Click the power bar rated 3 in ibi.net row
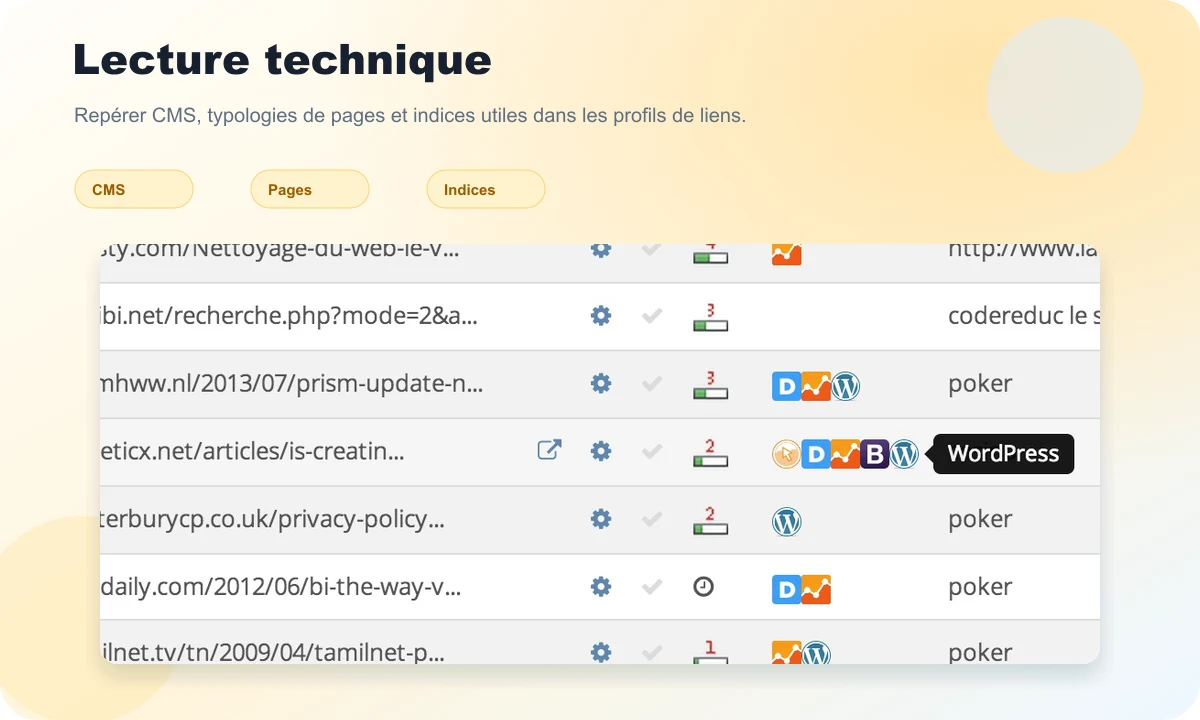The height and width of the screenshot is (720, 1200). 710,318
